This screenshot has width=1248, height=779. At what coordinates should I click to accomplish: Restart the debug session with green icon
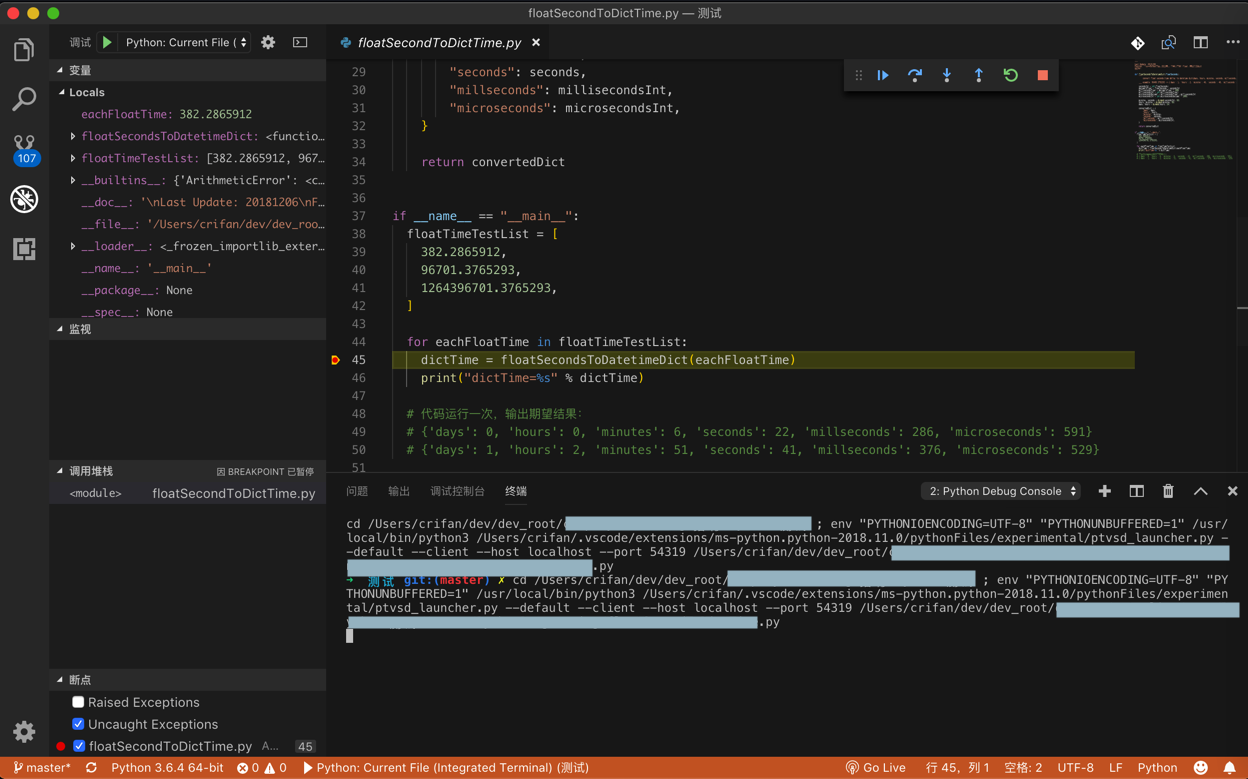click(1010, 75)
